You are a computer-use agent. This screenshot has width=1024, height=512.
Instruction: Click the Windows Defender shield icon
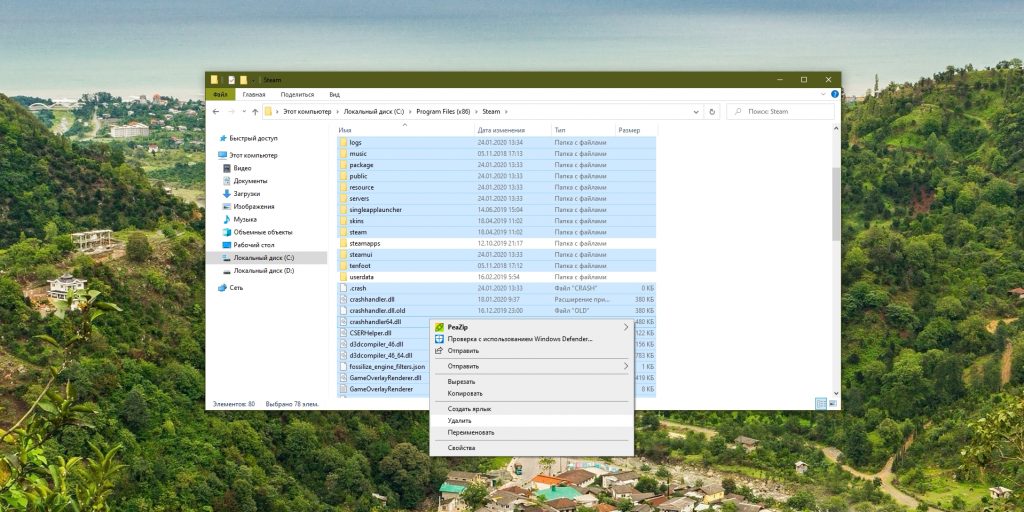tap(438, 339)
